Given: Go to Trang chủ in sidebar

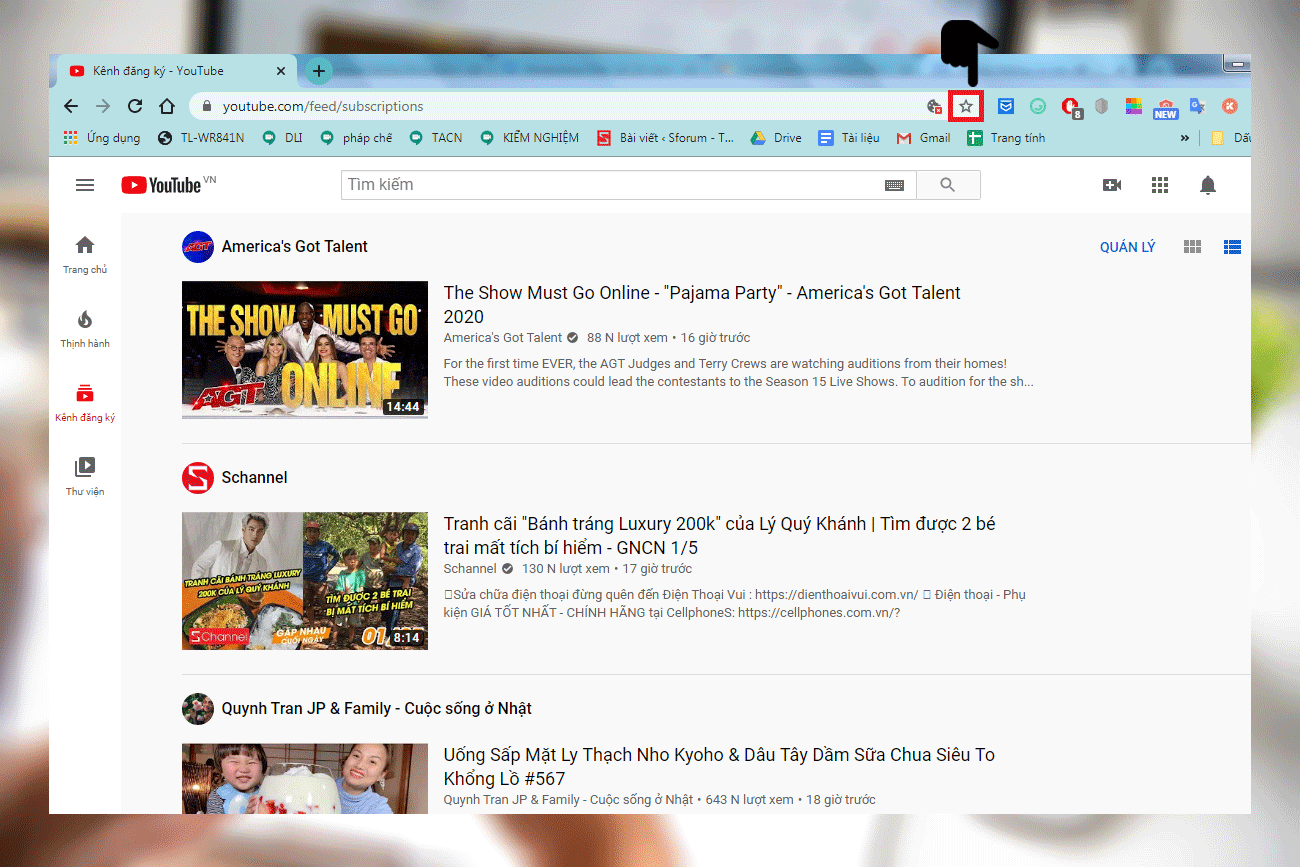Looking at the screenshot, I should (85, 254).
